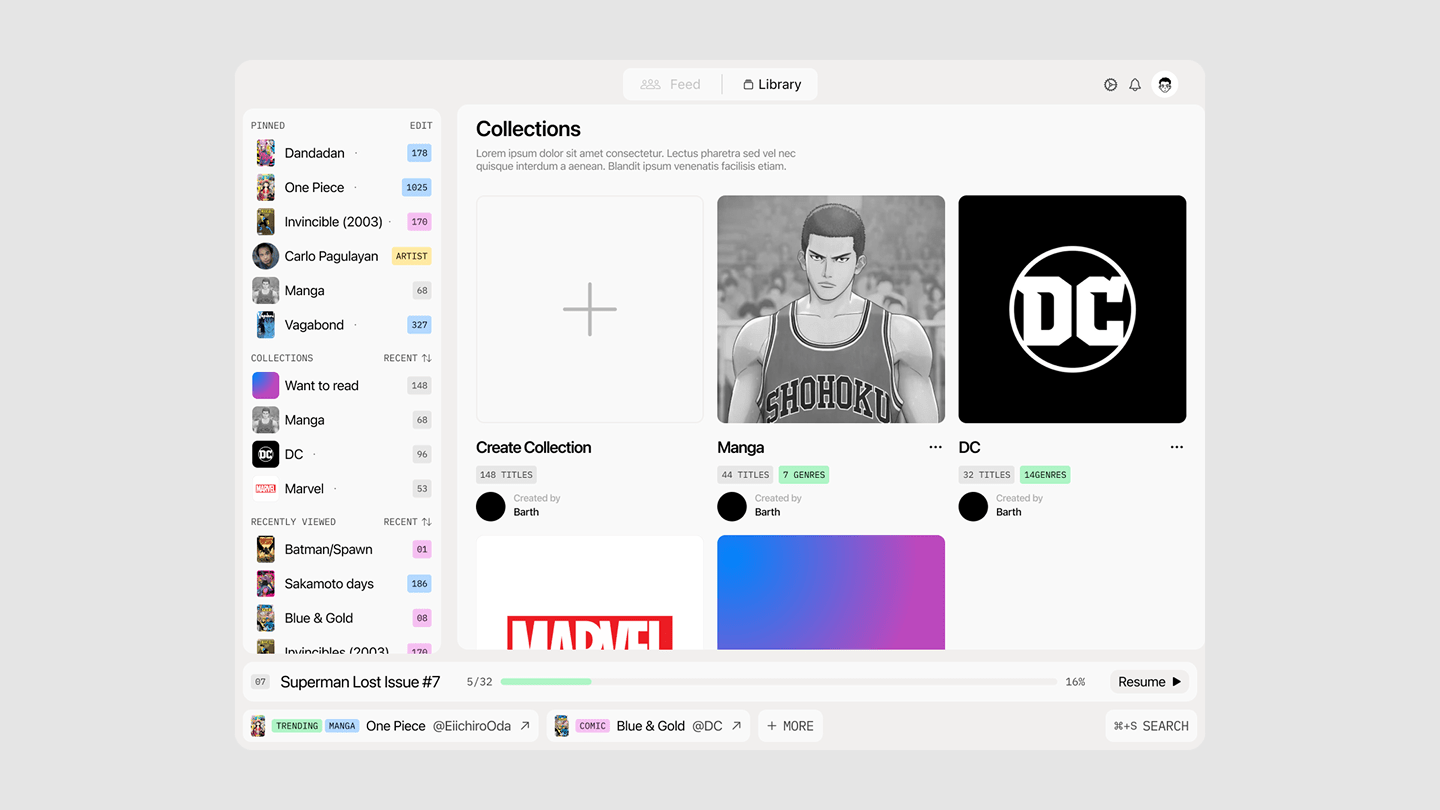Open the DC collection cover image
The height and width of the screenshot is (810, 1440).
[x=1072, y=309]
